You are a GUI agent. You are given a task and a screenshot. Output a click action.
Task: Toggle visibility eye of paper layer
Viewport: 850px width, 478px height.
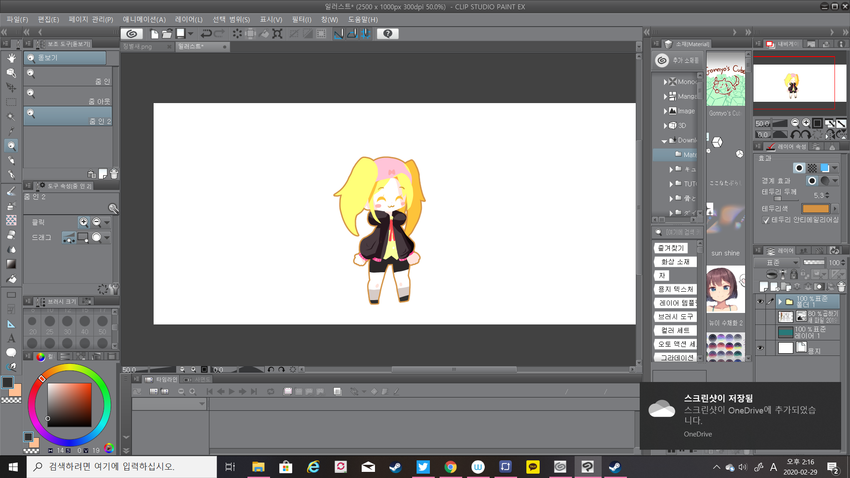tap(760, 348)
